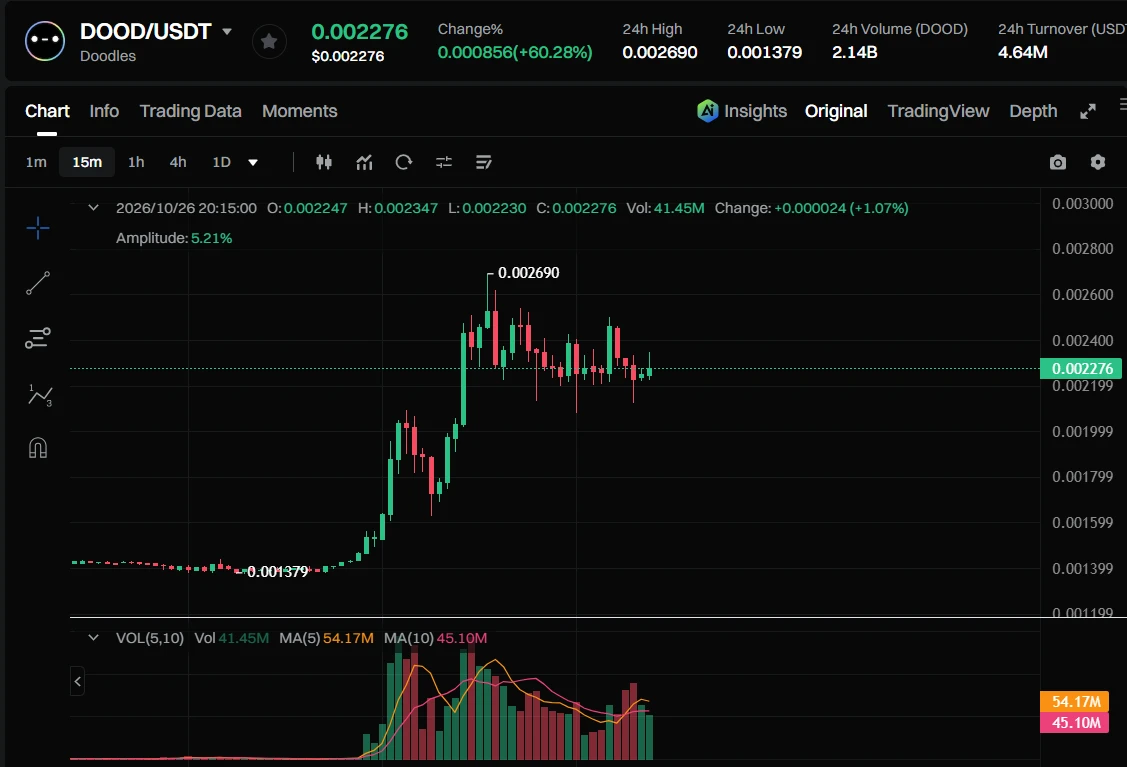
Task: Select the trend line drawing tool
Action: [38, 283]
